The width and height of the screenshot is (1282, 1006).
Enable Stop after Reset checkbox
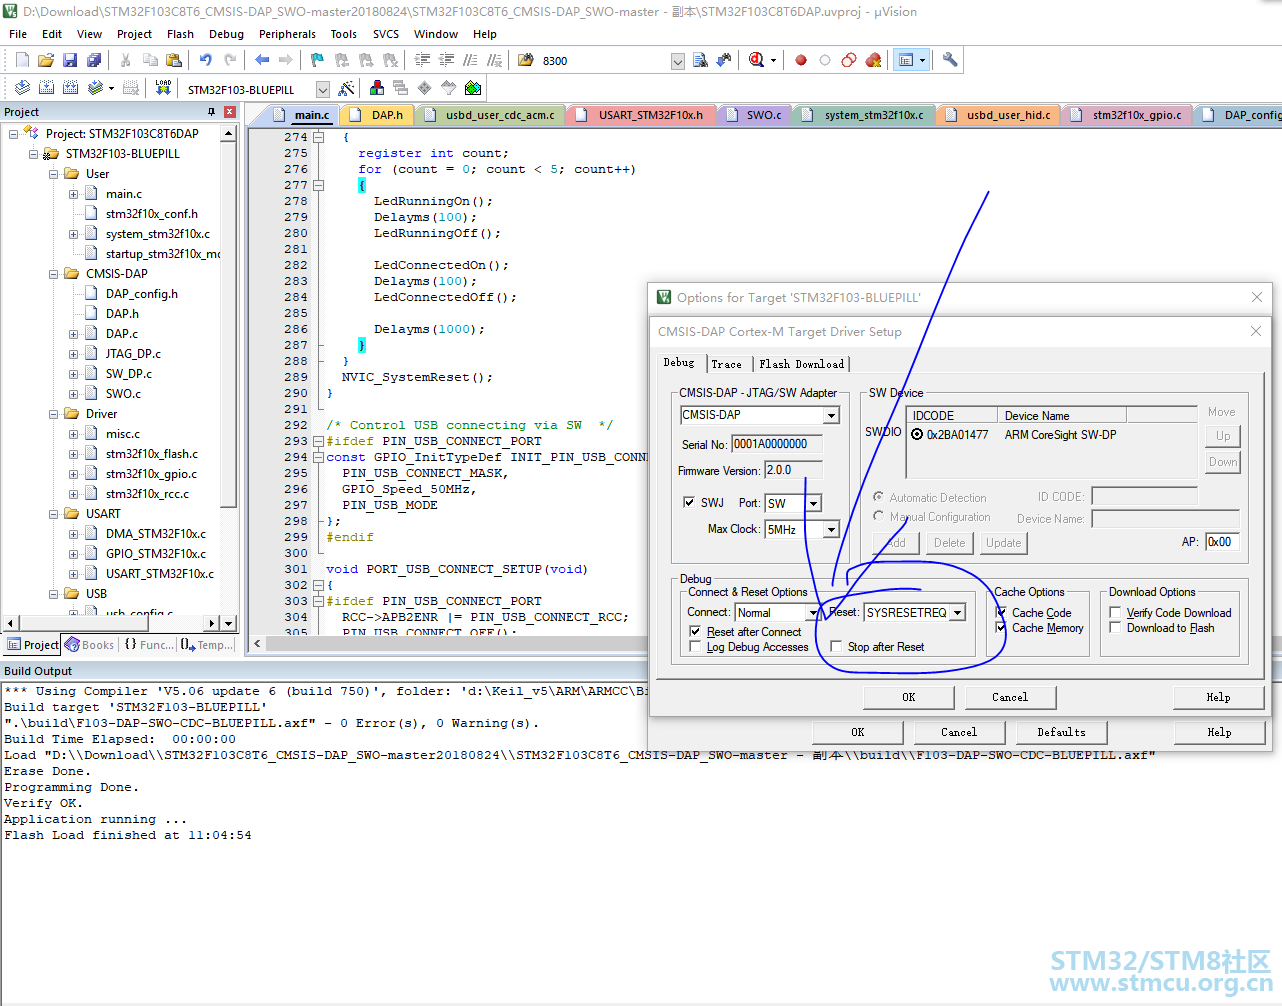837,647
